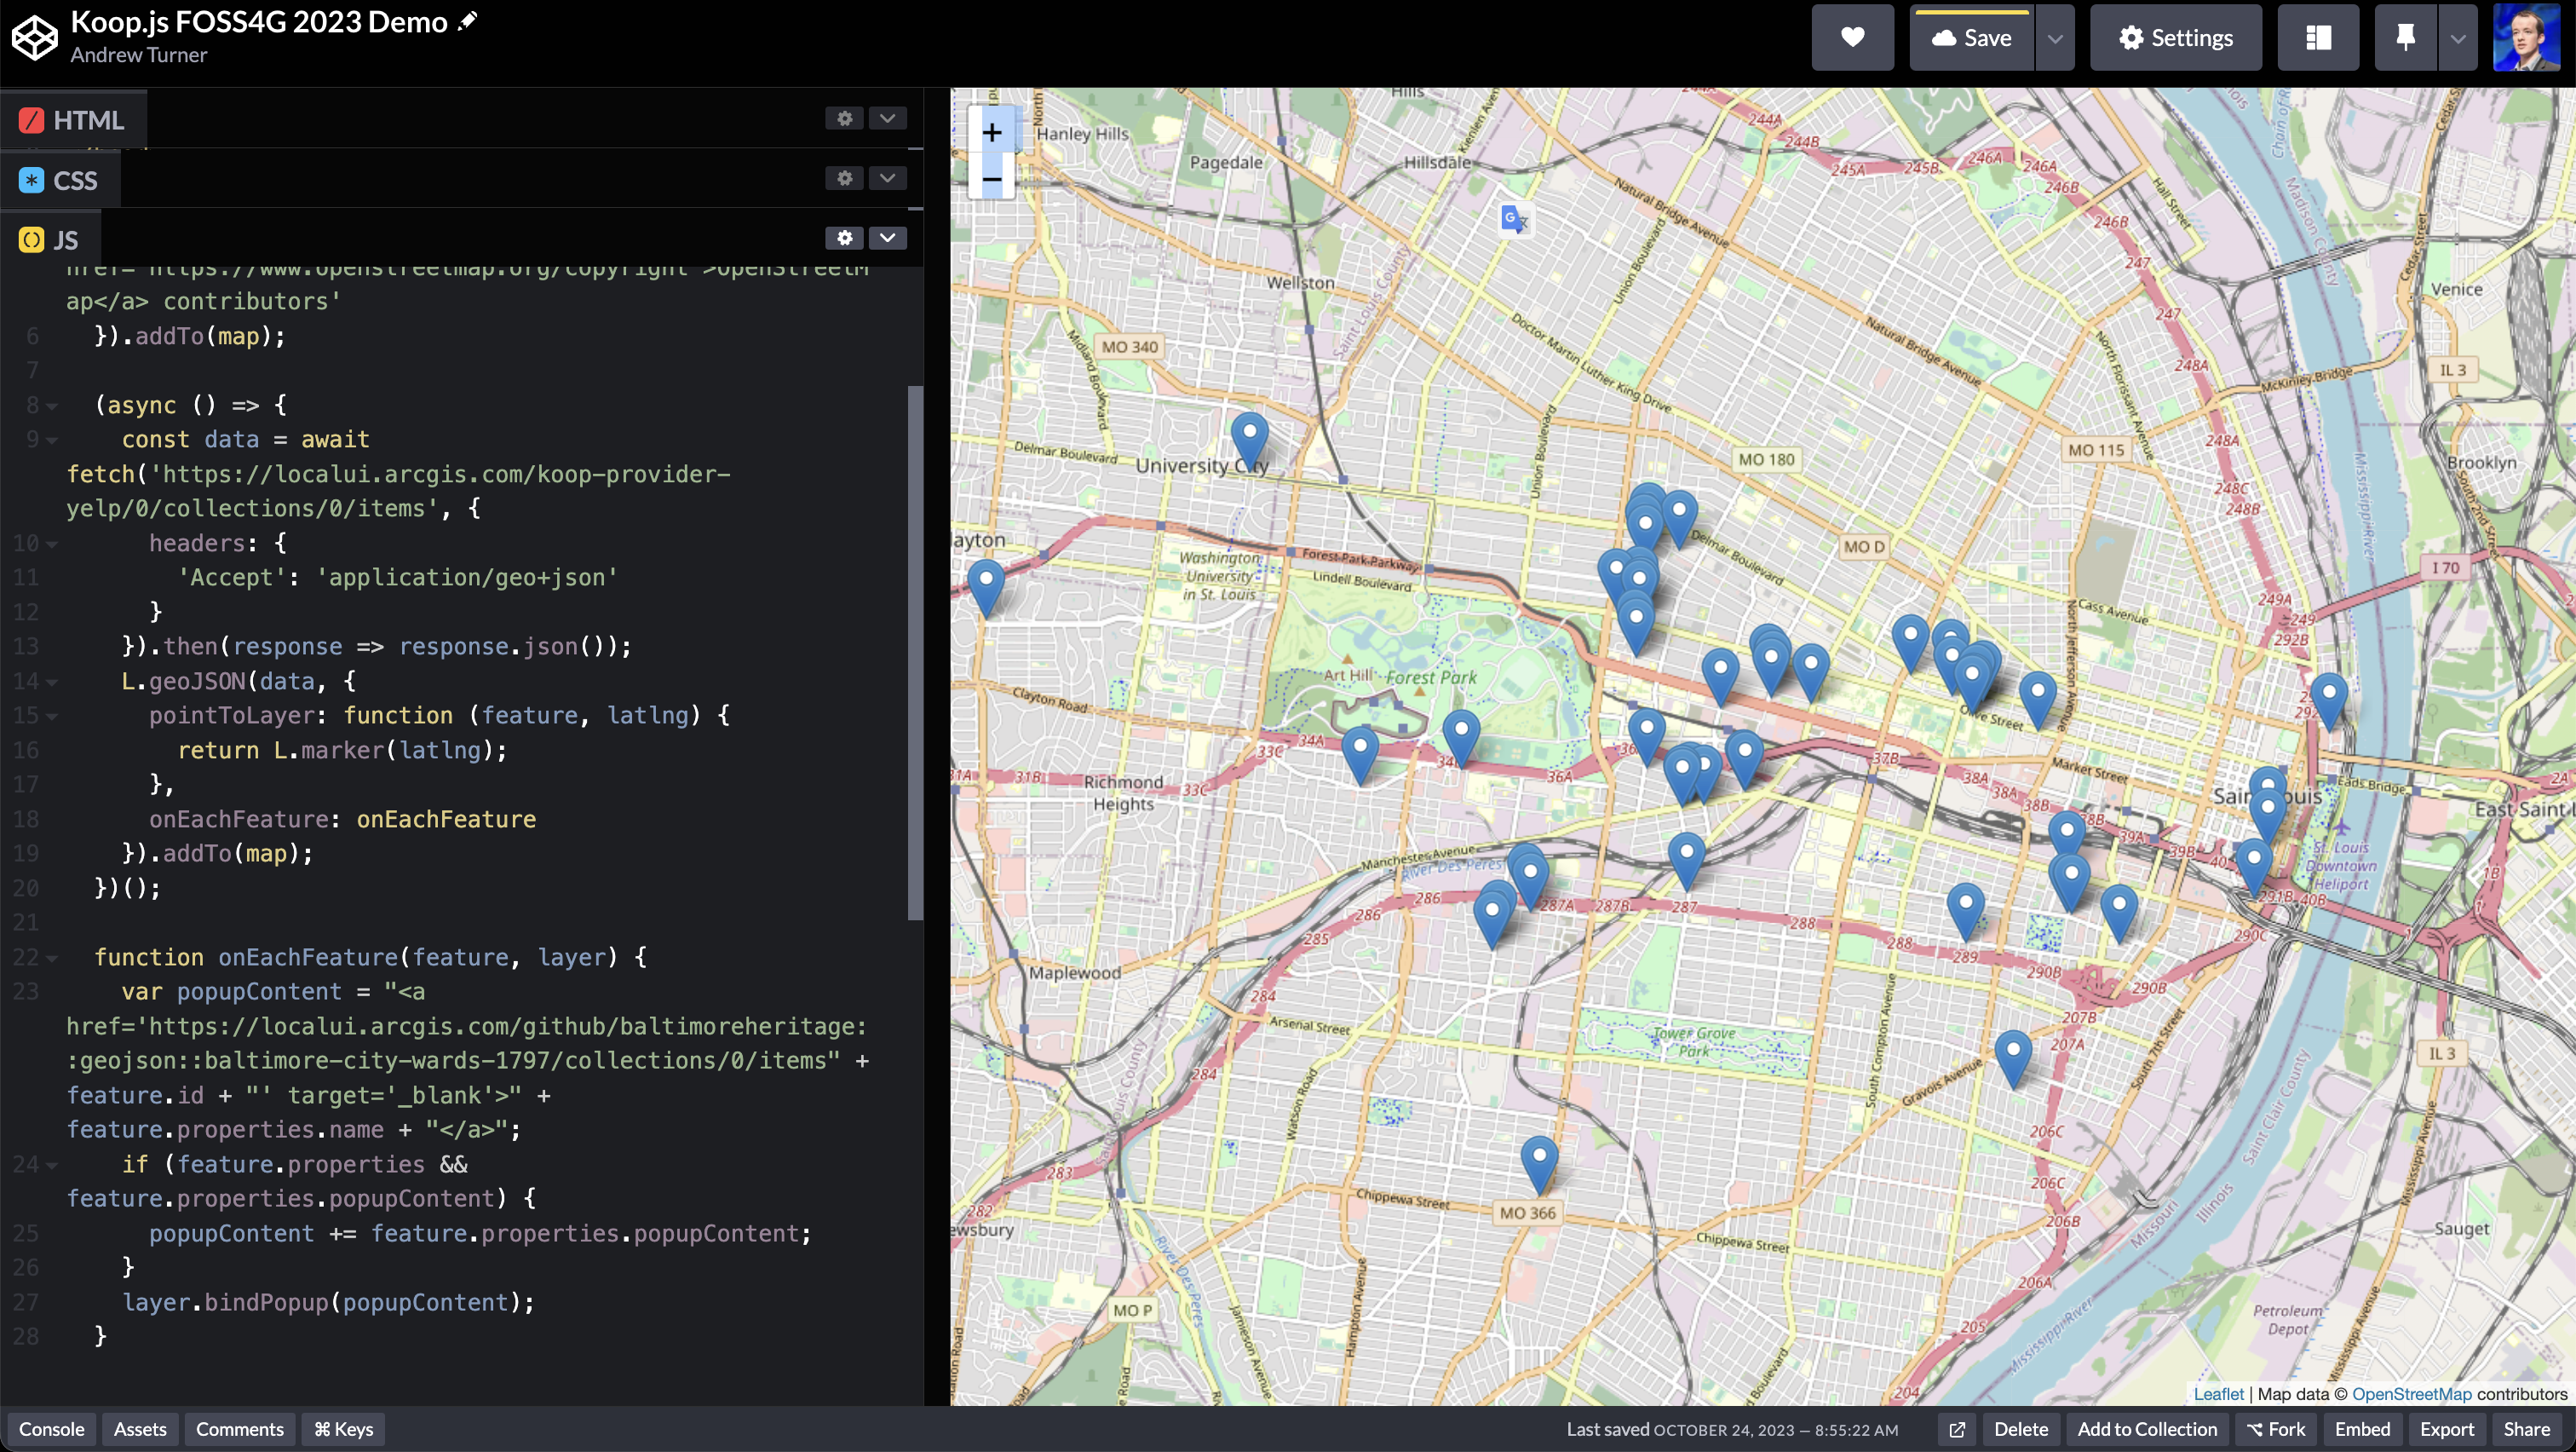Image resolution: width=2576 pixels, height=1452 pixels.
Task: Open the change view layout icon
Action: pyautogui.click(x=2317, y=37)
